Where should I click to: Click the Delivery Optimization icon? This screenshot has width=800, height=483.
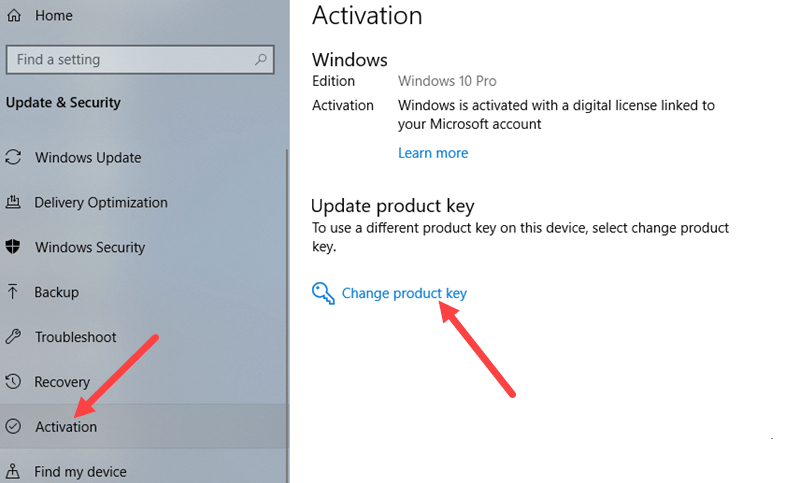(13, 202)
